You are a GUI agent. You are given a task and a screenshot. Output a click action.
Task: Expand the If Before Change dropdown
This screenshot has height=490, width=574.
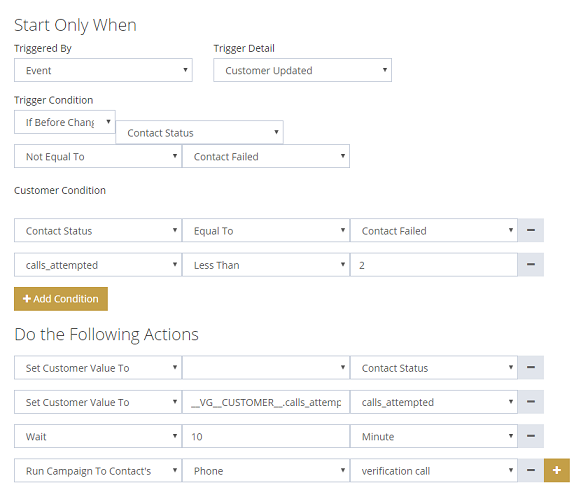click(65, 122)
